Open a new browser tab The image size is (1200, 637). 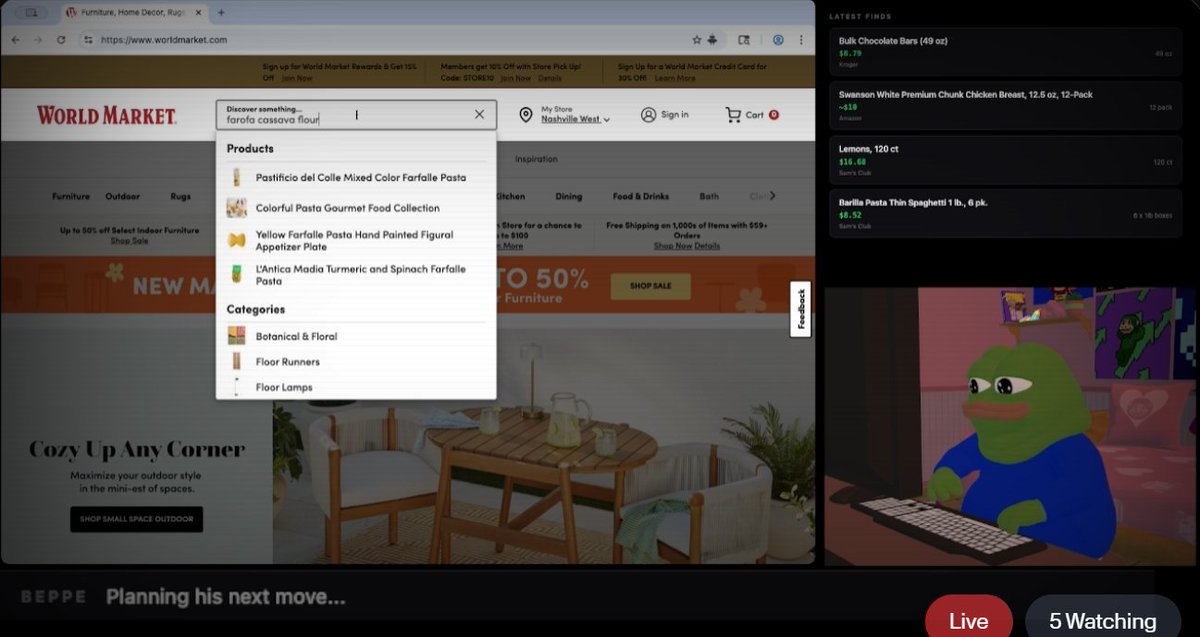[x=221, y=13]
